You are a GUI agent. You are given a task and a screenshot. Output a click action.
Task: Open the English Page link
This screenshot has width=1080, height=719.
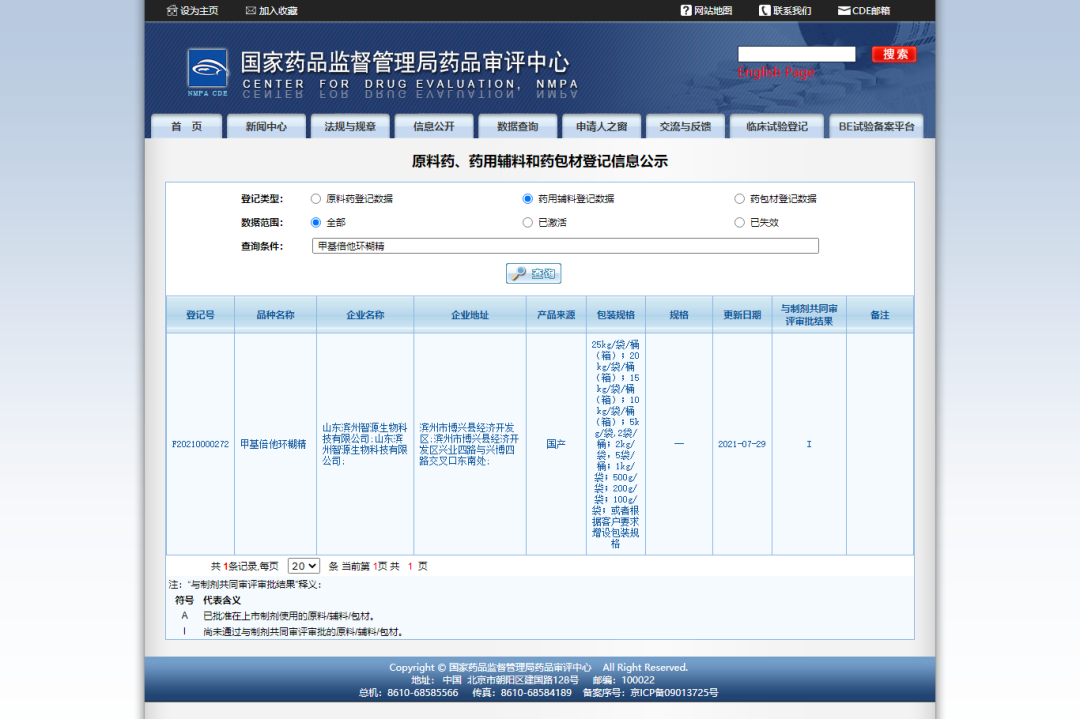point(776,73)
